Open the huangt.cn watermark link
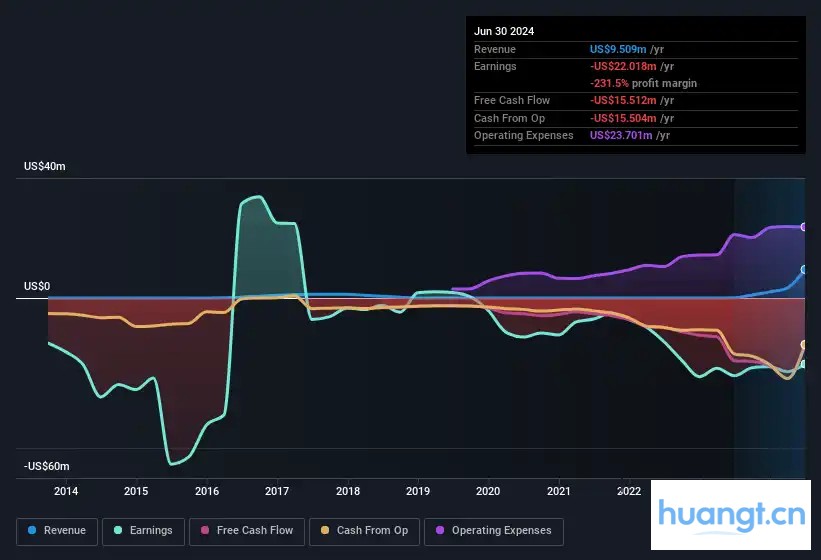 pos(732,515)
